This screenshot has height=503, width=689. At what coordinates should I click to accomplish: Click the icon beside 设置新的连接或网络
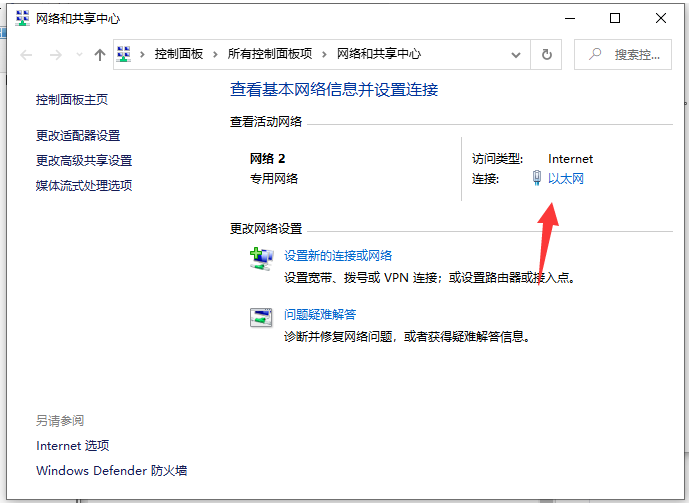260,259
